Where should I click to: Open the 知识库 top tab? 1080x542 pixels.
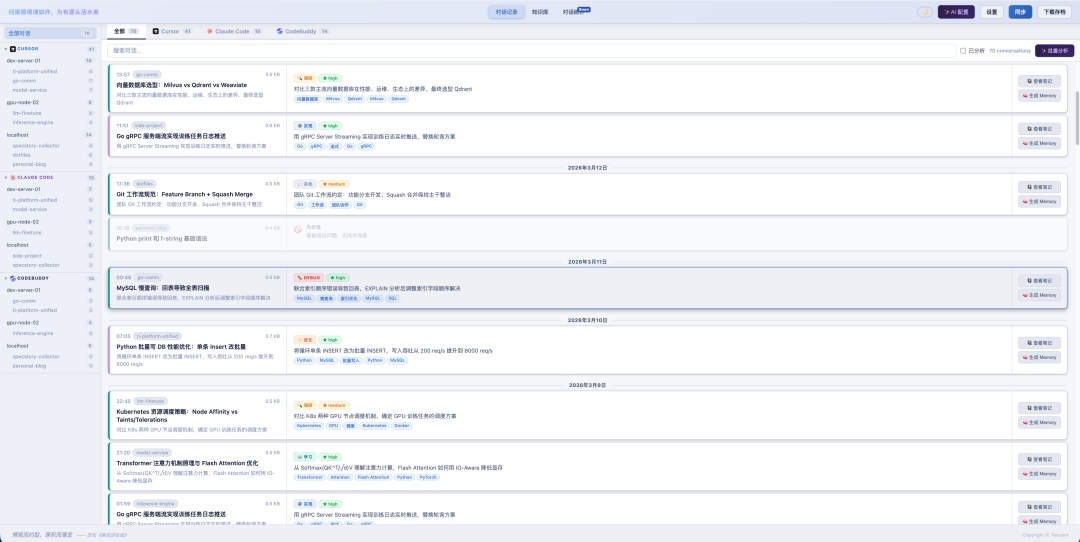[540, 12]
